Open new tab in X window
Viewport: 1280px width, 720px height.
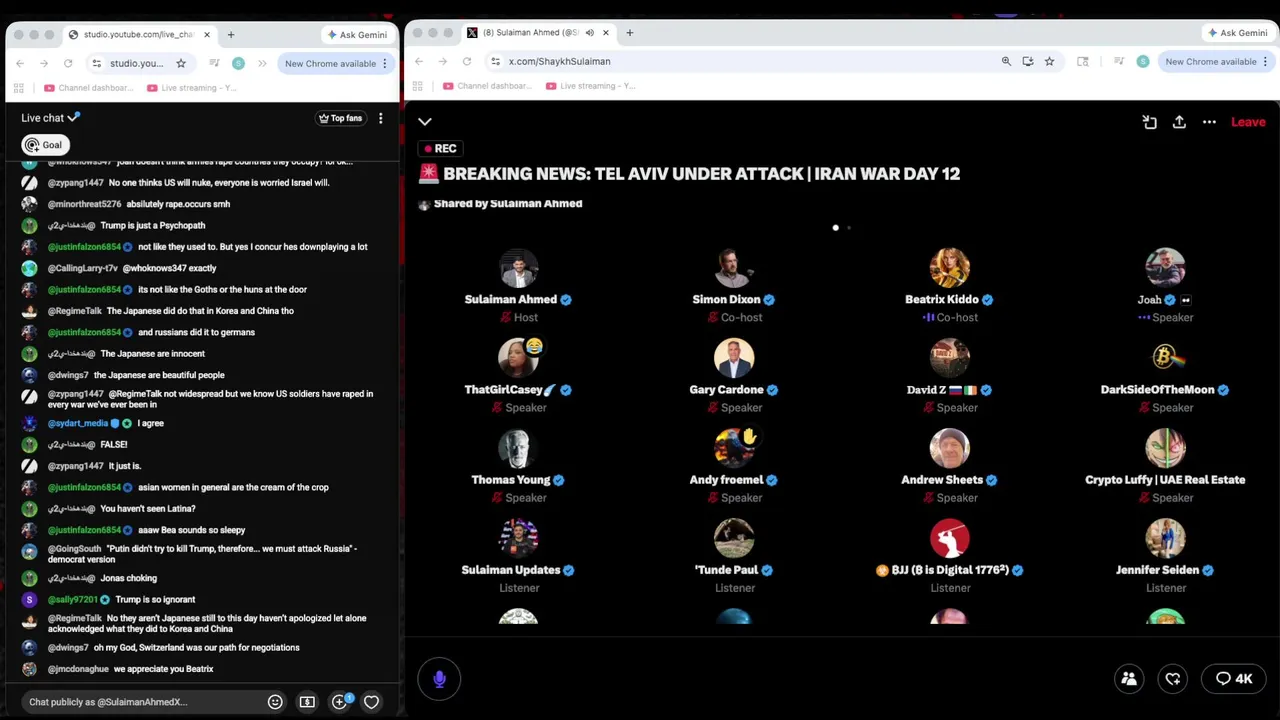tap(629, 33)
